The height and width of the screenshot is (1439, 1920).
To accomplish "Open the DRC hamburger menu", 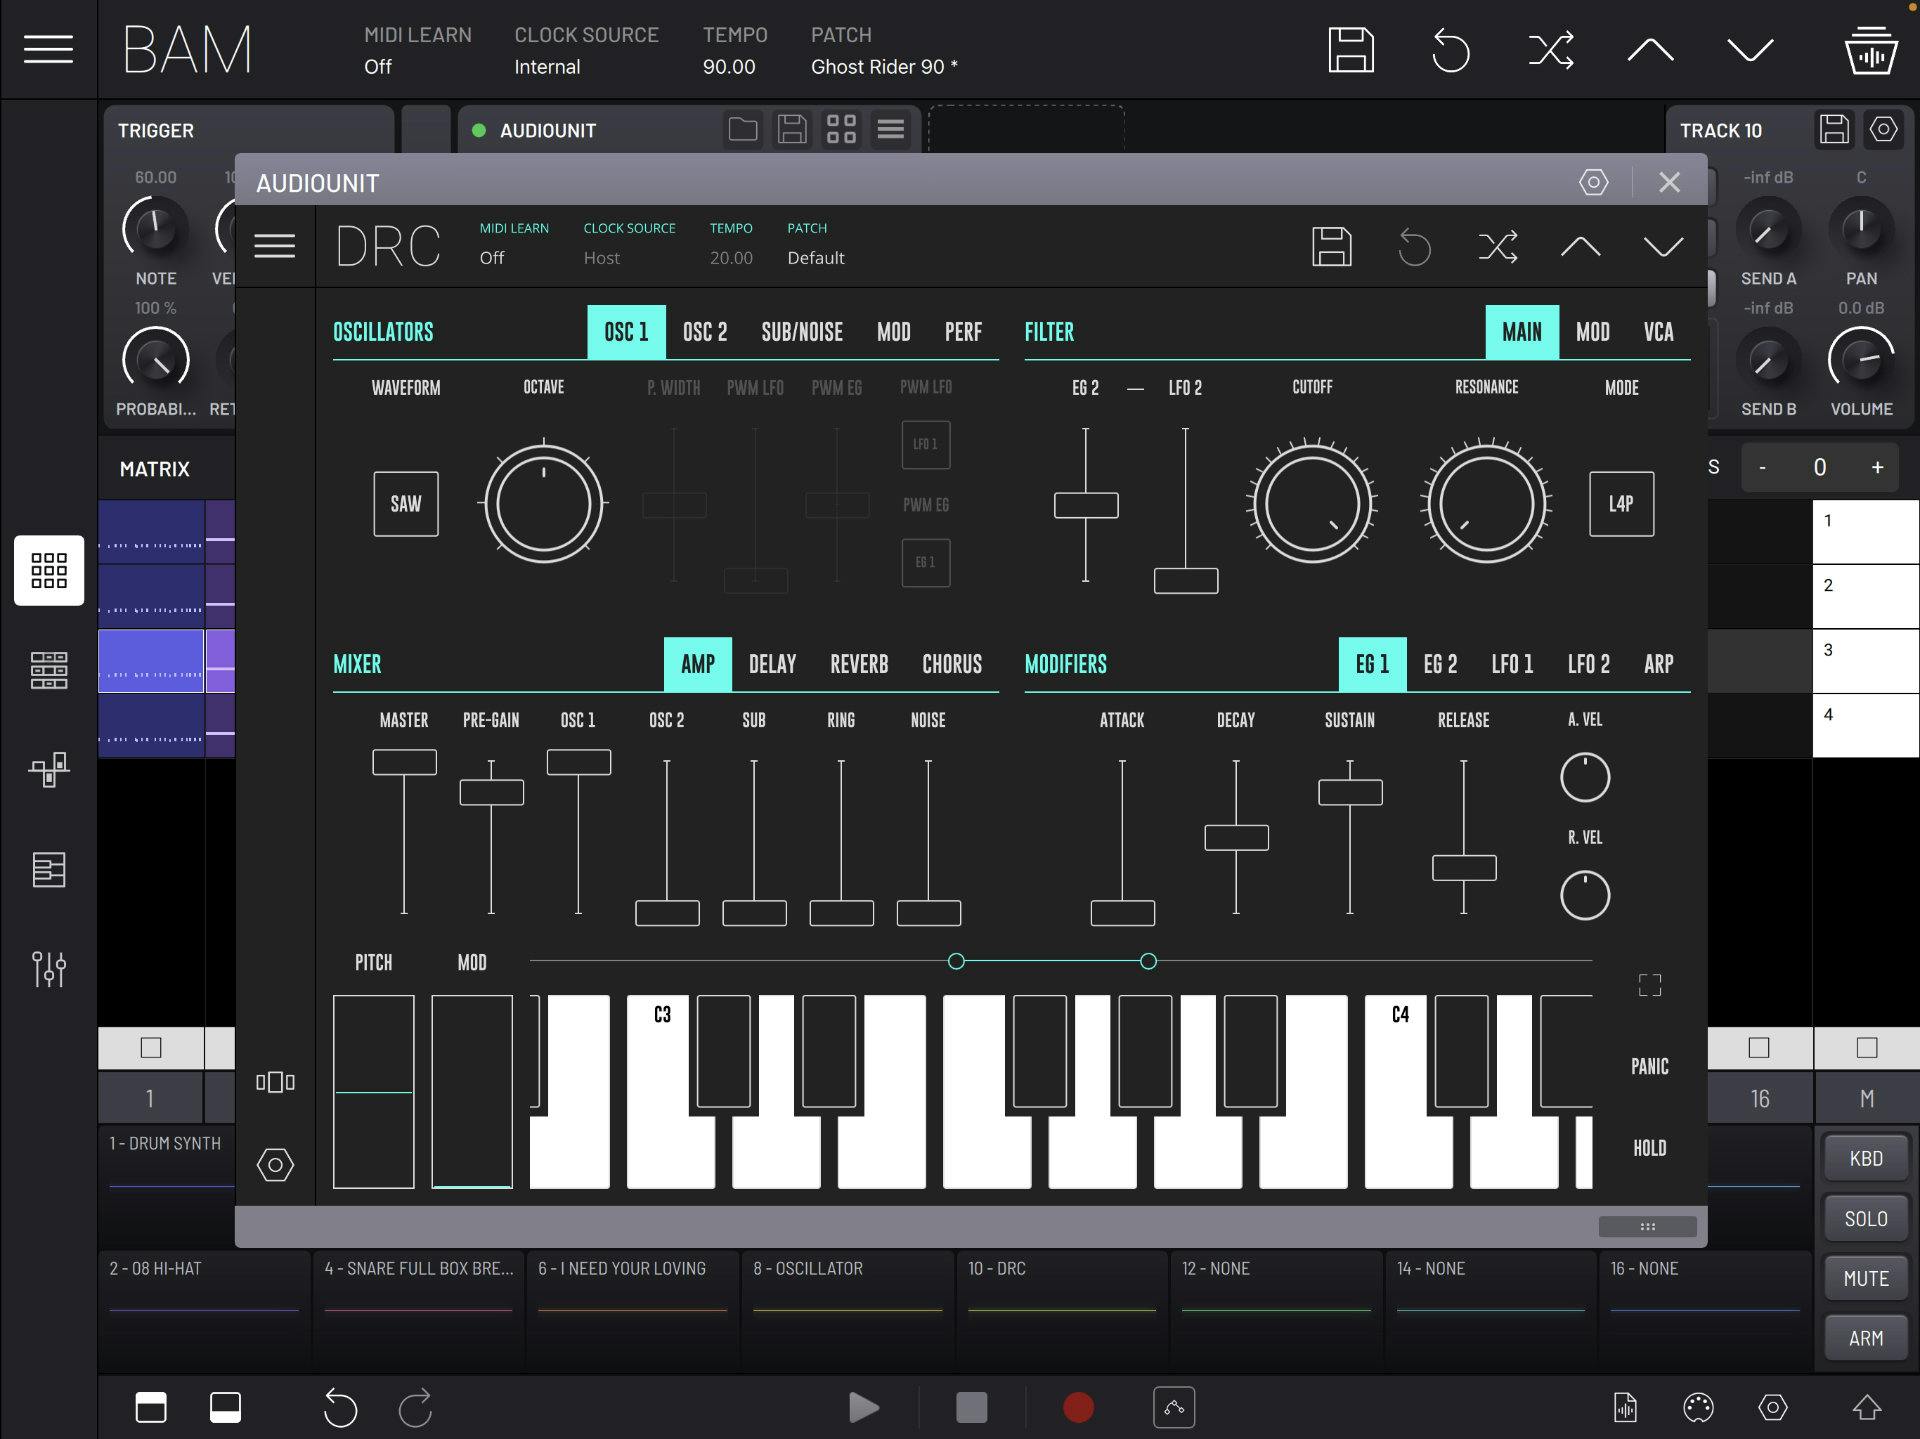I will 275,246.
